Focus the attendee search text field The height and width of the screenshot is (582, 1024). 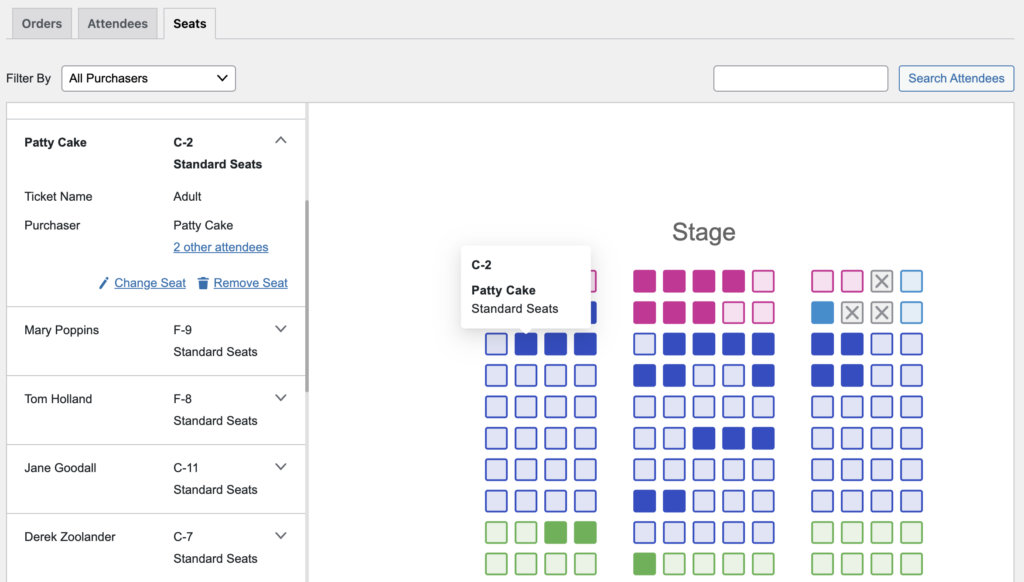(800, 78)
